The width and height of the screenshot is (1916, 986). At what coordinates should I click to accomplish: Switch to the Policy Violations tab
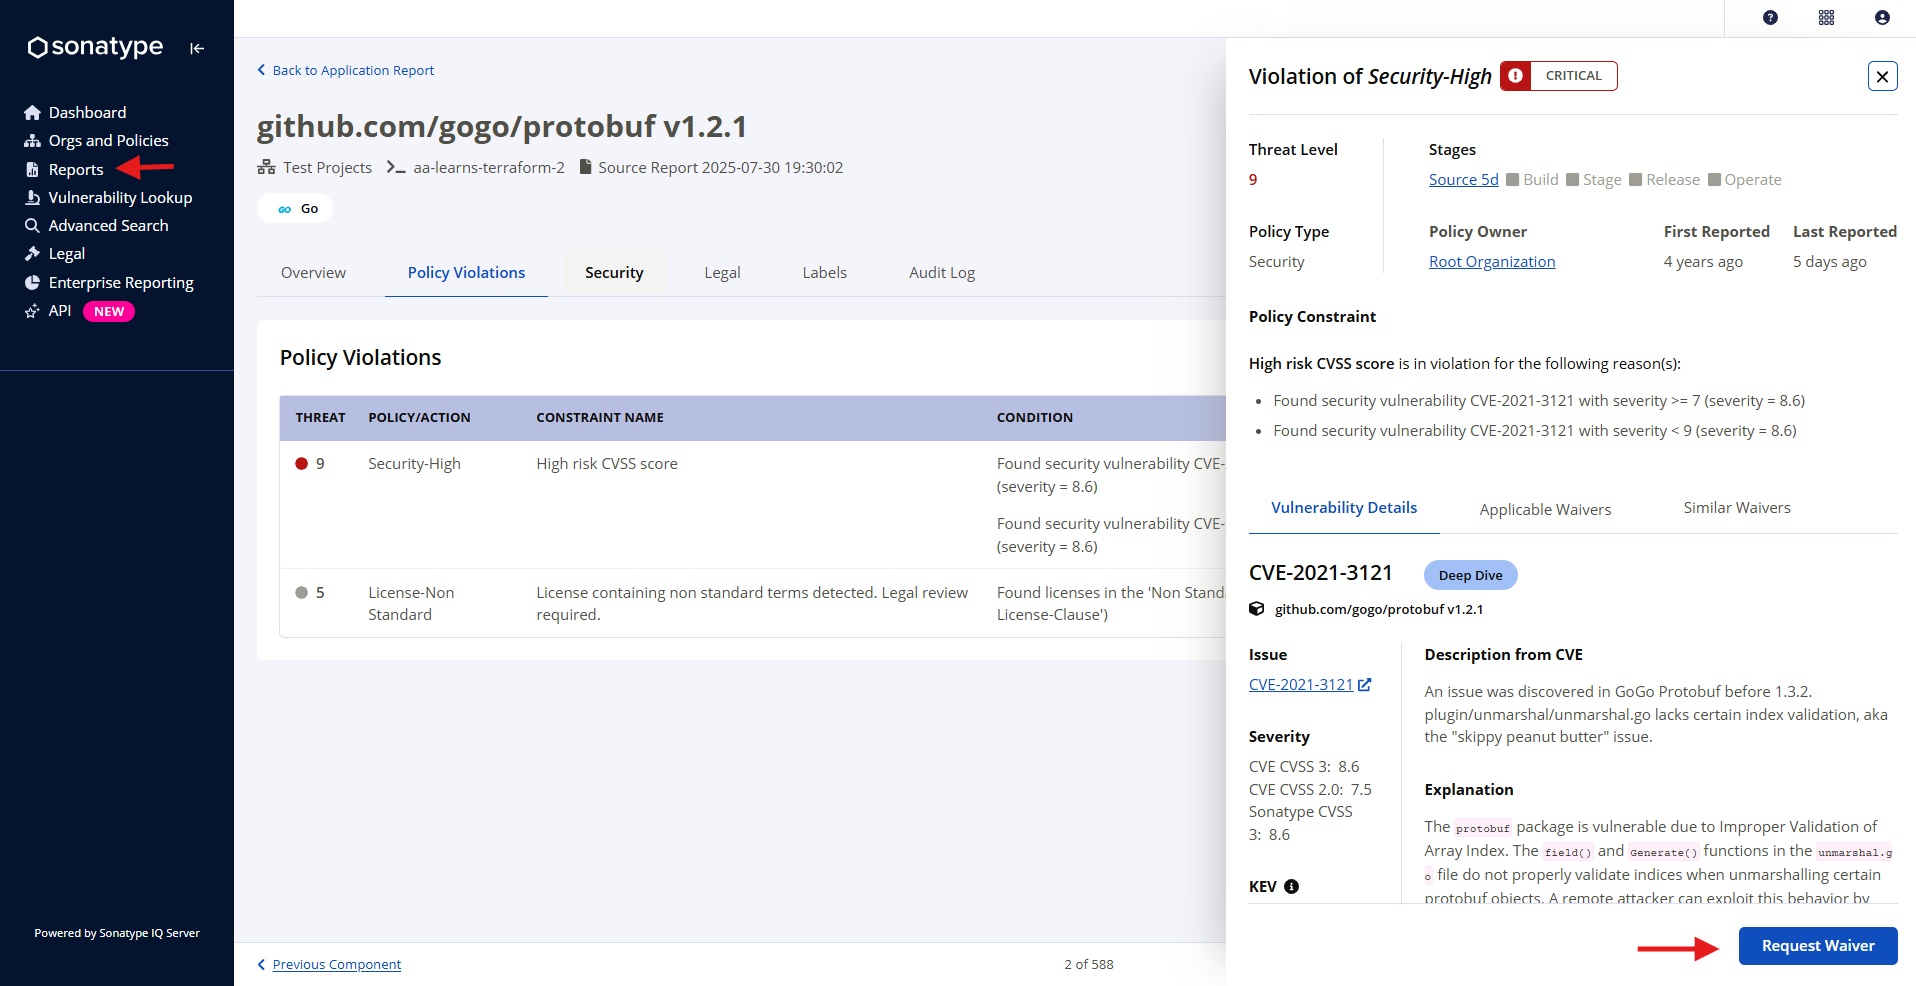(466, 273)
